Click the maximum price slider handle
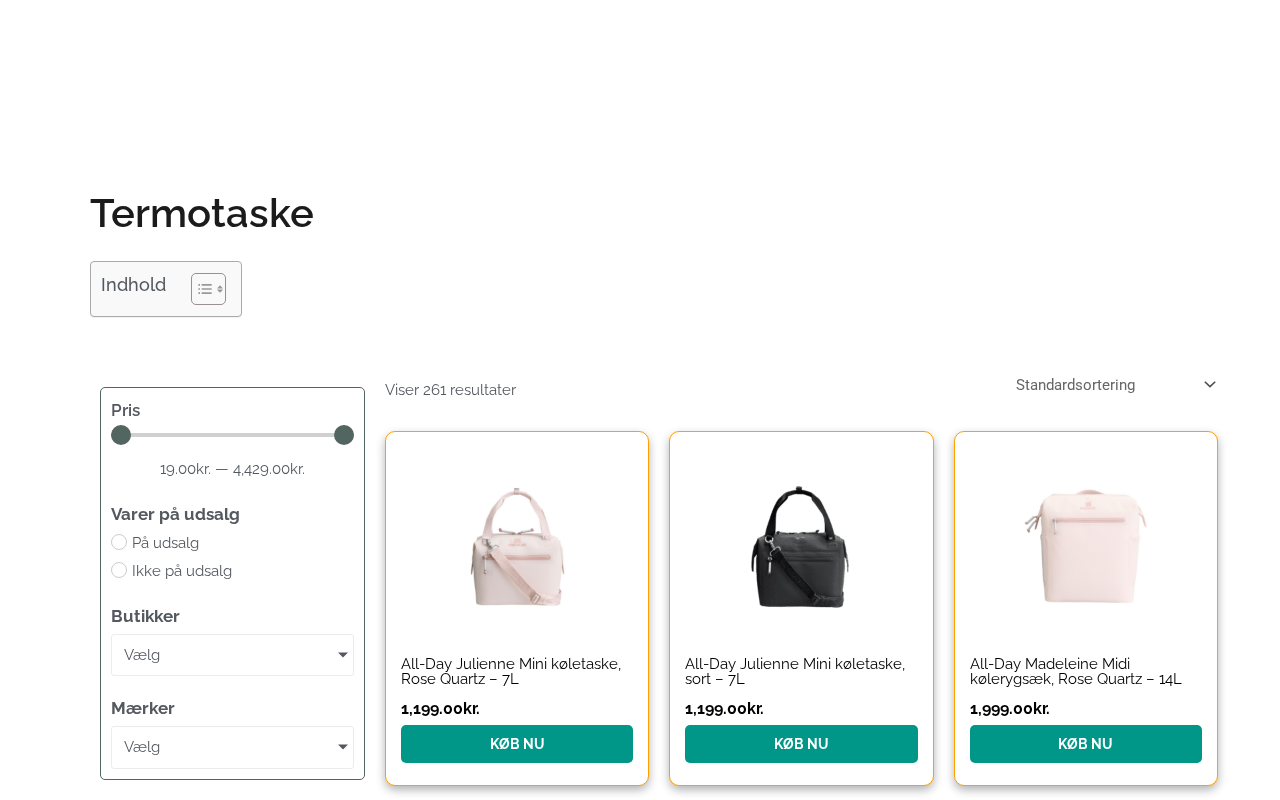 344,435
